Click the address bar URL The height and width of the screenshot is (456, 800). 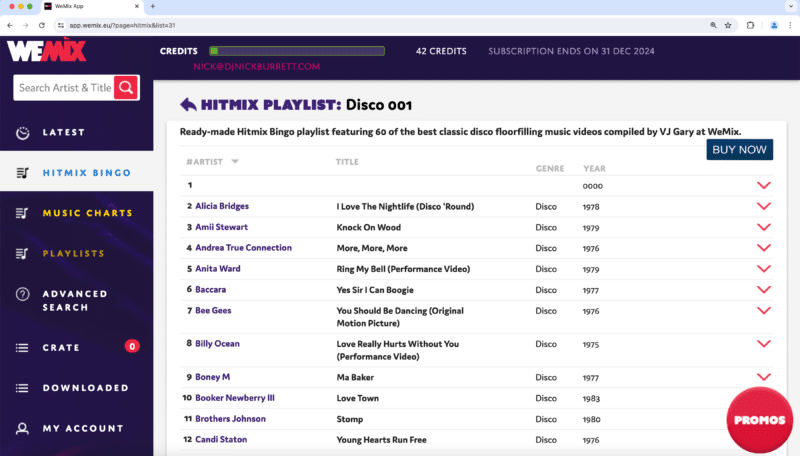[x=122, y=25]
